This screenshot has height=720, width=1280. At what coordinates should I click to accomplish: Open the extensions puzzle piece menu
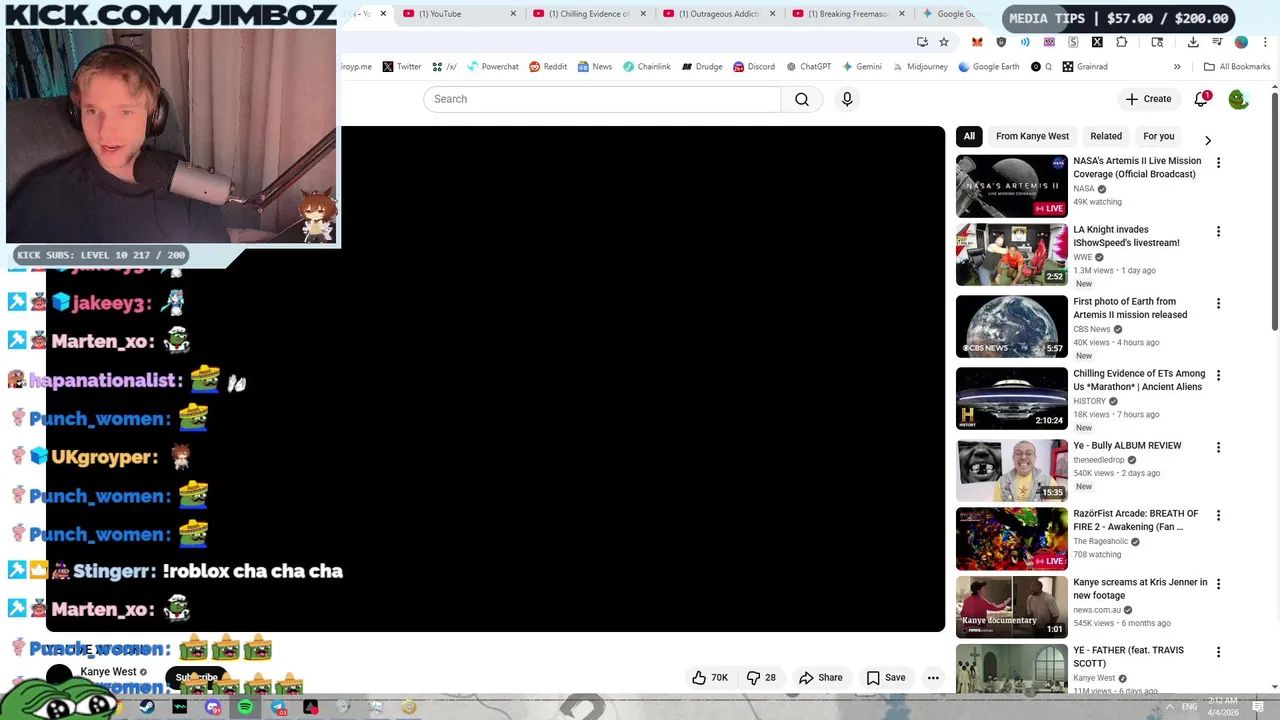click(1121, 42)
